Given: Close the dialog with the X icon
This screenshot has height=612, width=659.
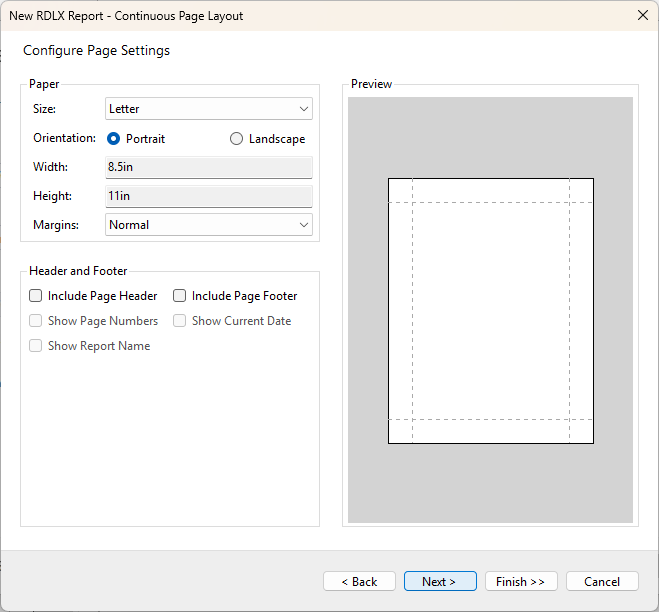Looking at the screenshot, I should 642,15.
